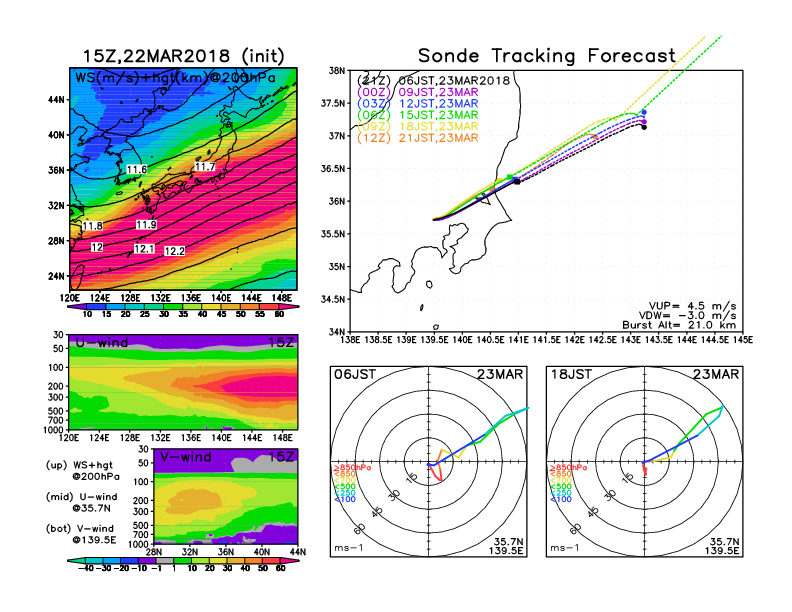The image size is (792, 612).
Task: Select the purple "(00Z) 09JST,23MAR" legend entry
Action: [417, 92]
